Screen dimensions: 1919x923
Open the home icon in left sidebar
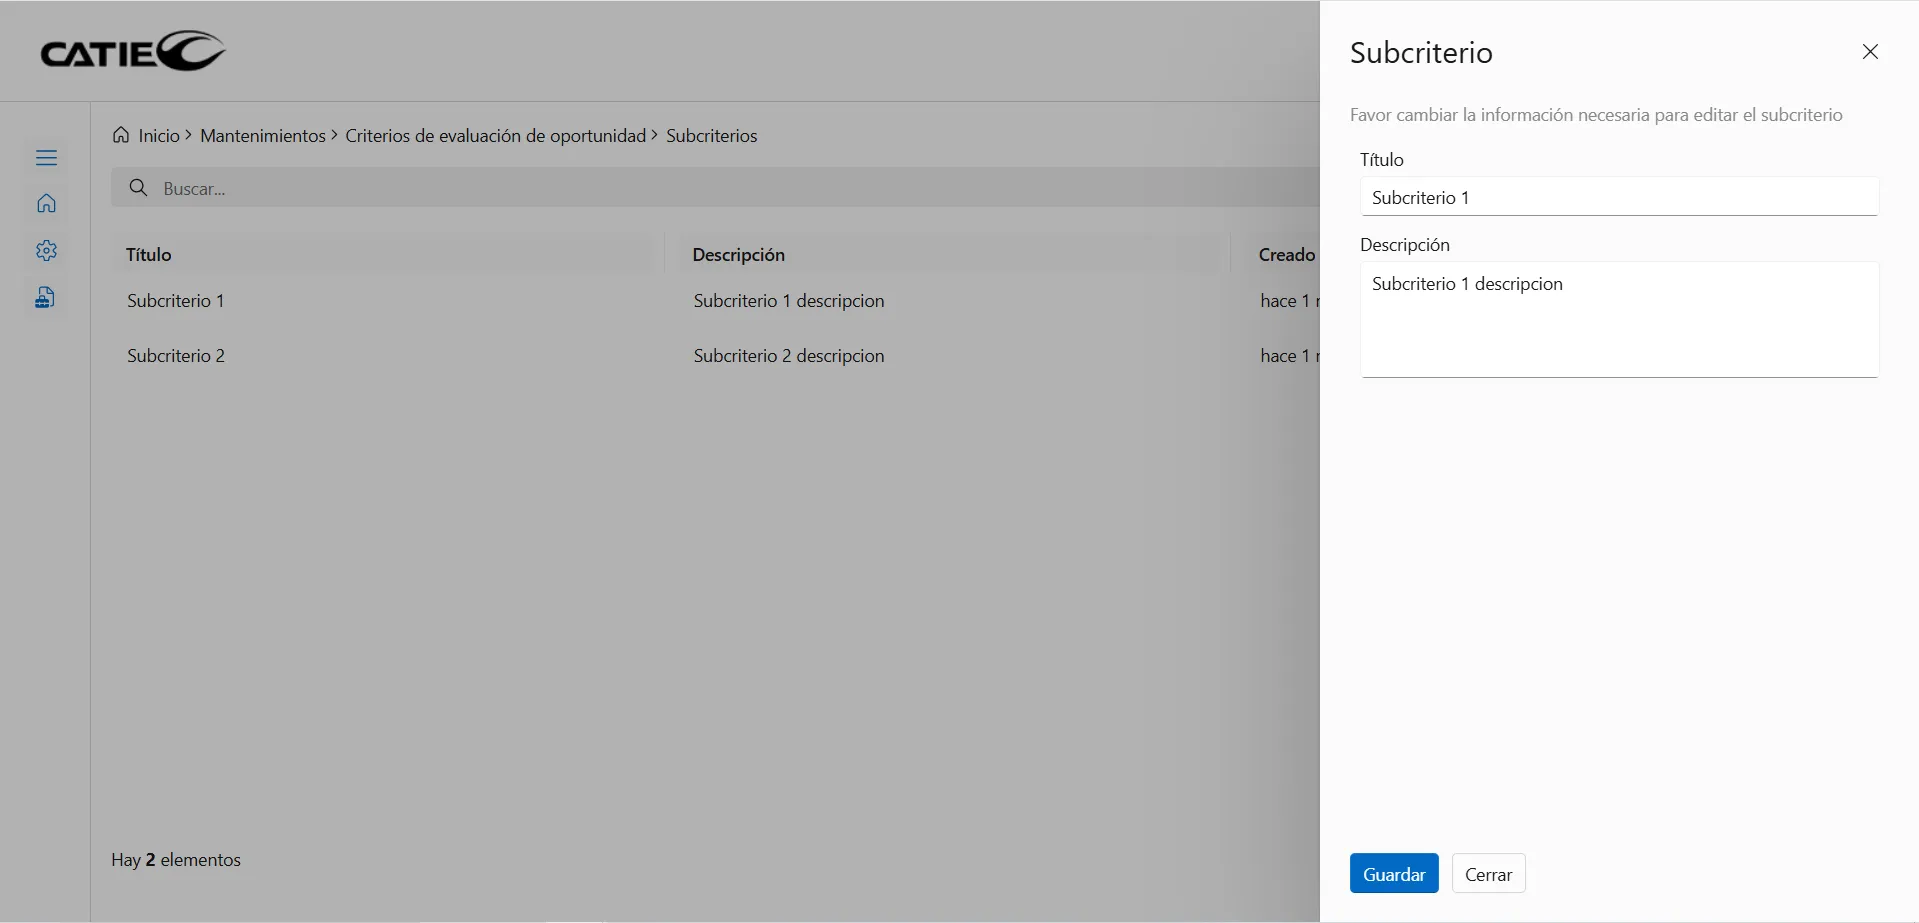[x=46, y=204]
